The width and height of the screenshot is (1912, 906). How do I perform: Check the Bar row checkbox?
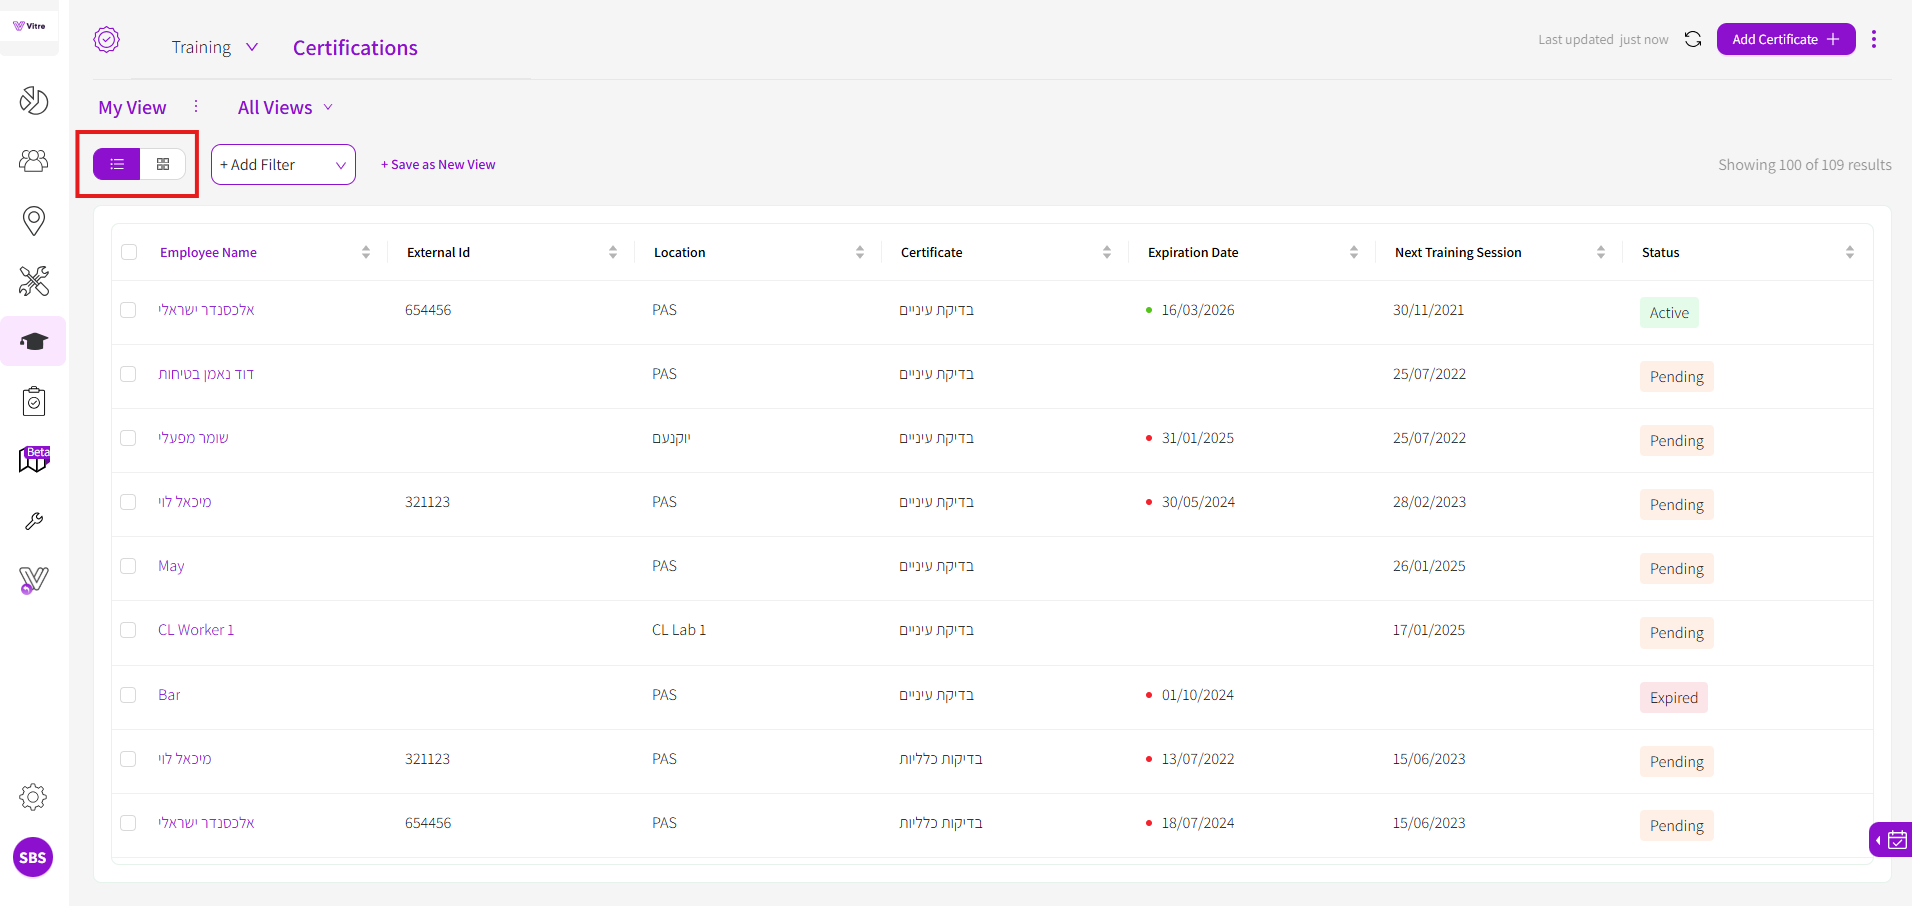tap(128, 695)
